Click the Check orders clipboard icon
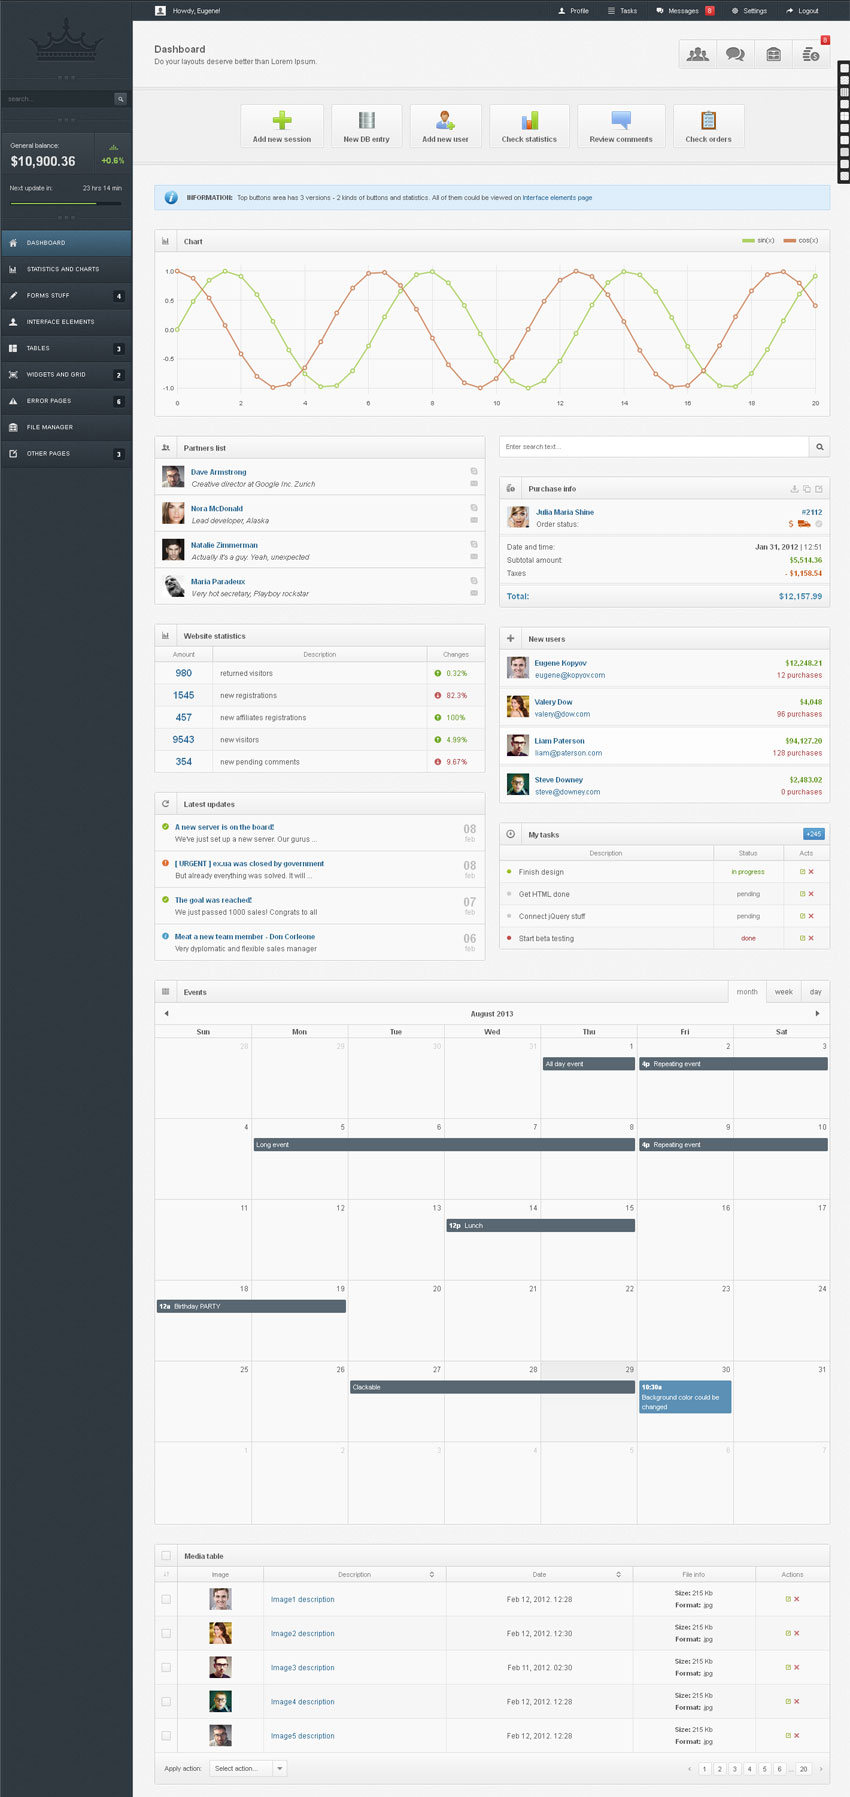This screenshot has width=850, height=1797. coord(708,121)
